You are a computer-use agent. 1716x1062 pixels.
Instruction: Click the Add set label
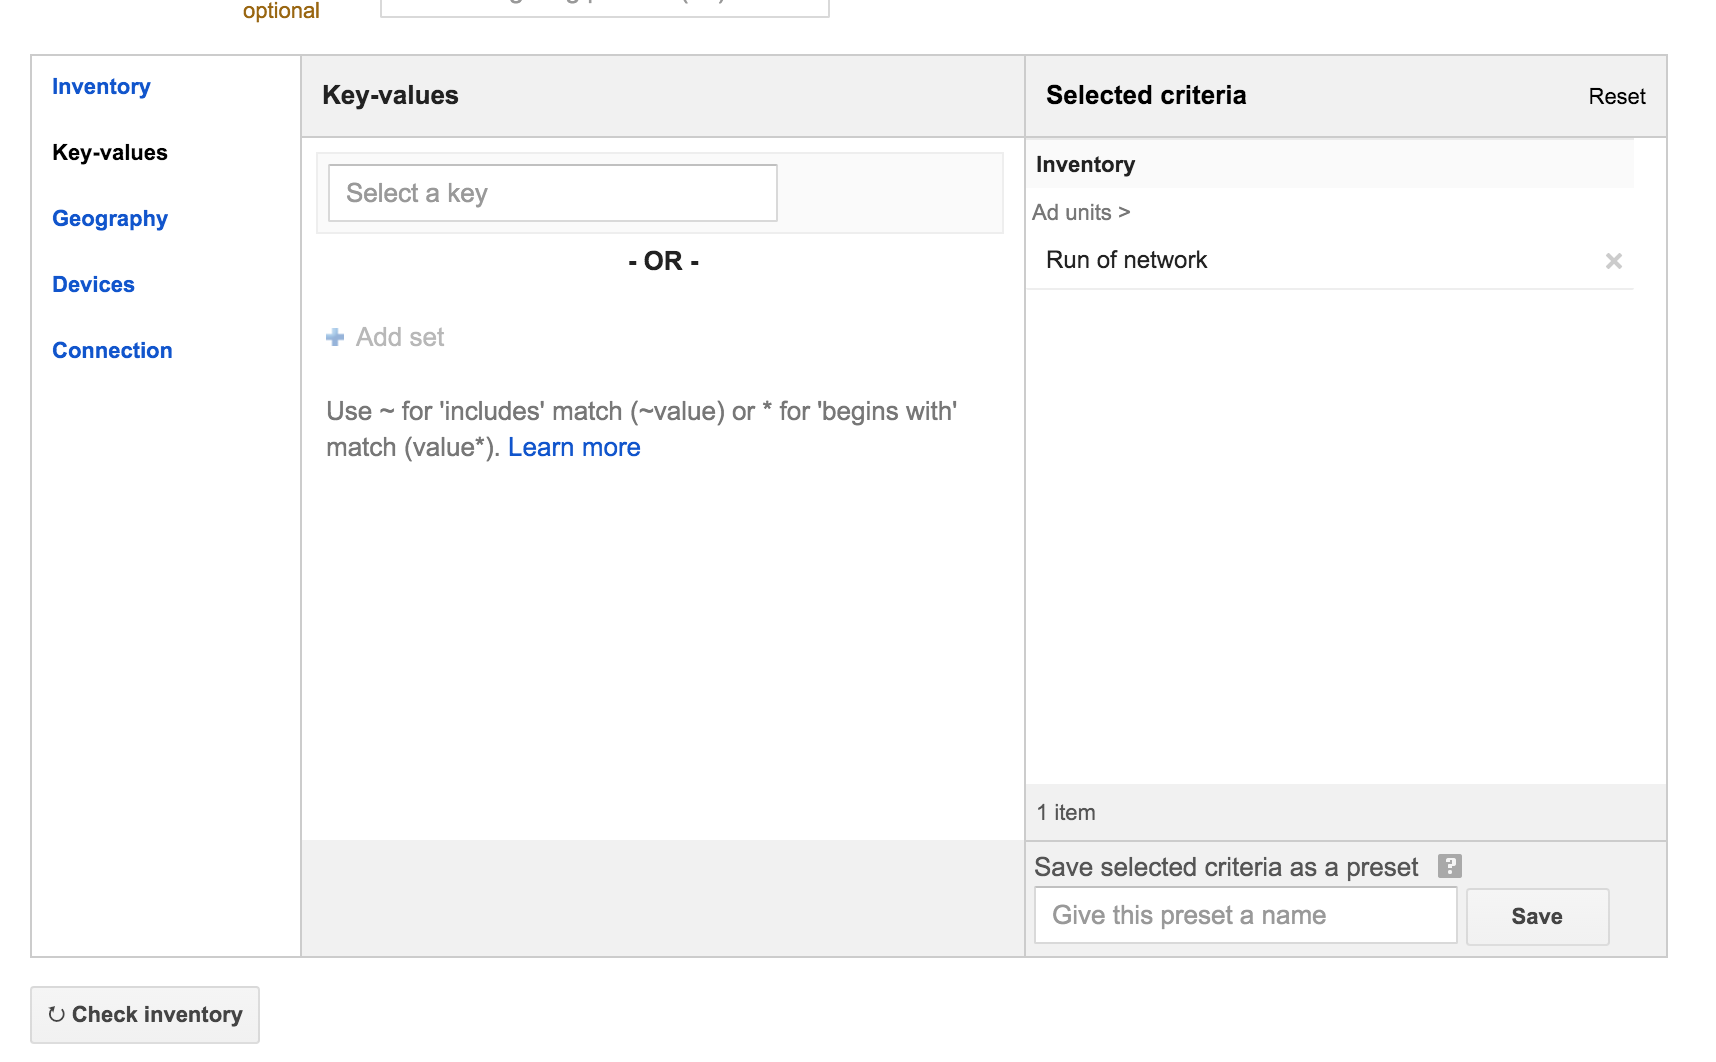tap(400, 338)
